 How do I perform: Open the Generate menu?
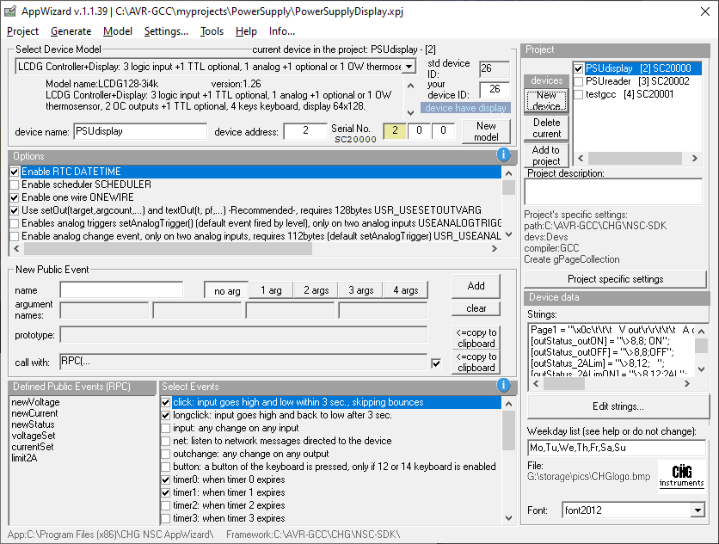pos(71,31)
